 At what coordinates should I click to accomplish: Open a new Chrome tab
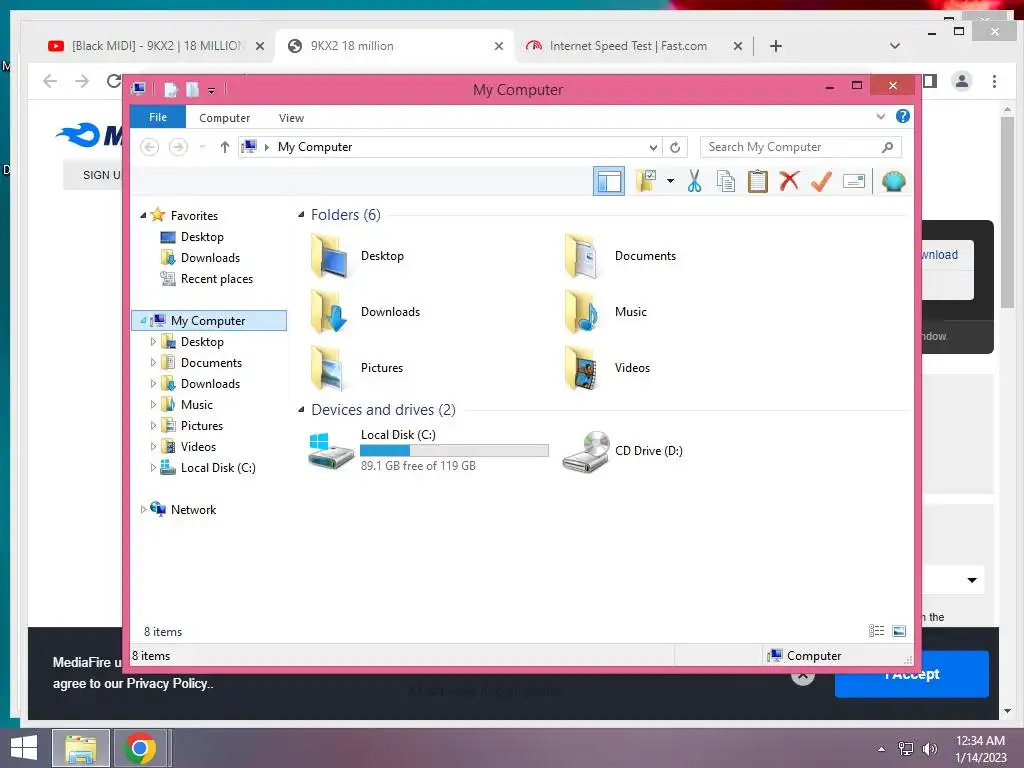(x=775, y=46)
